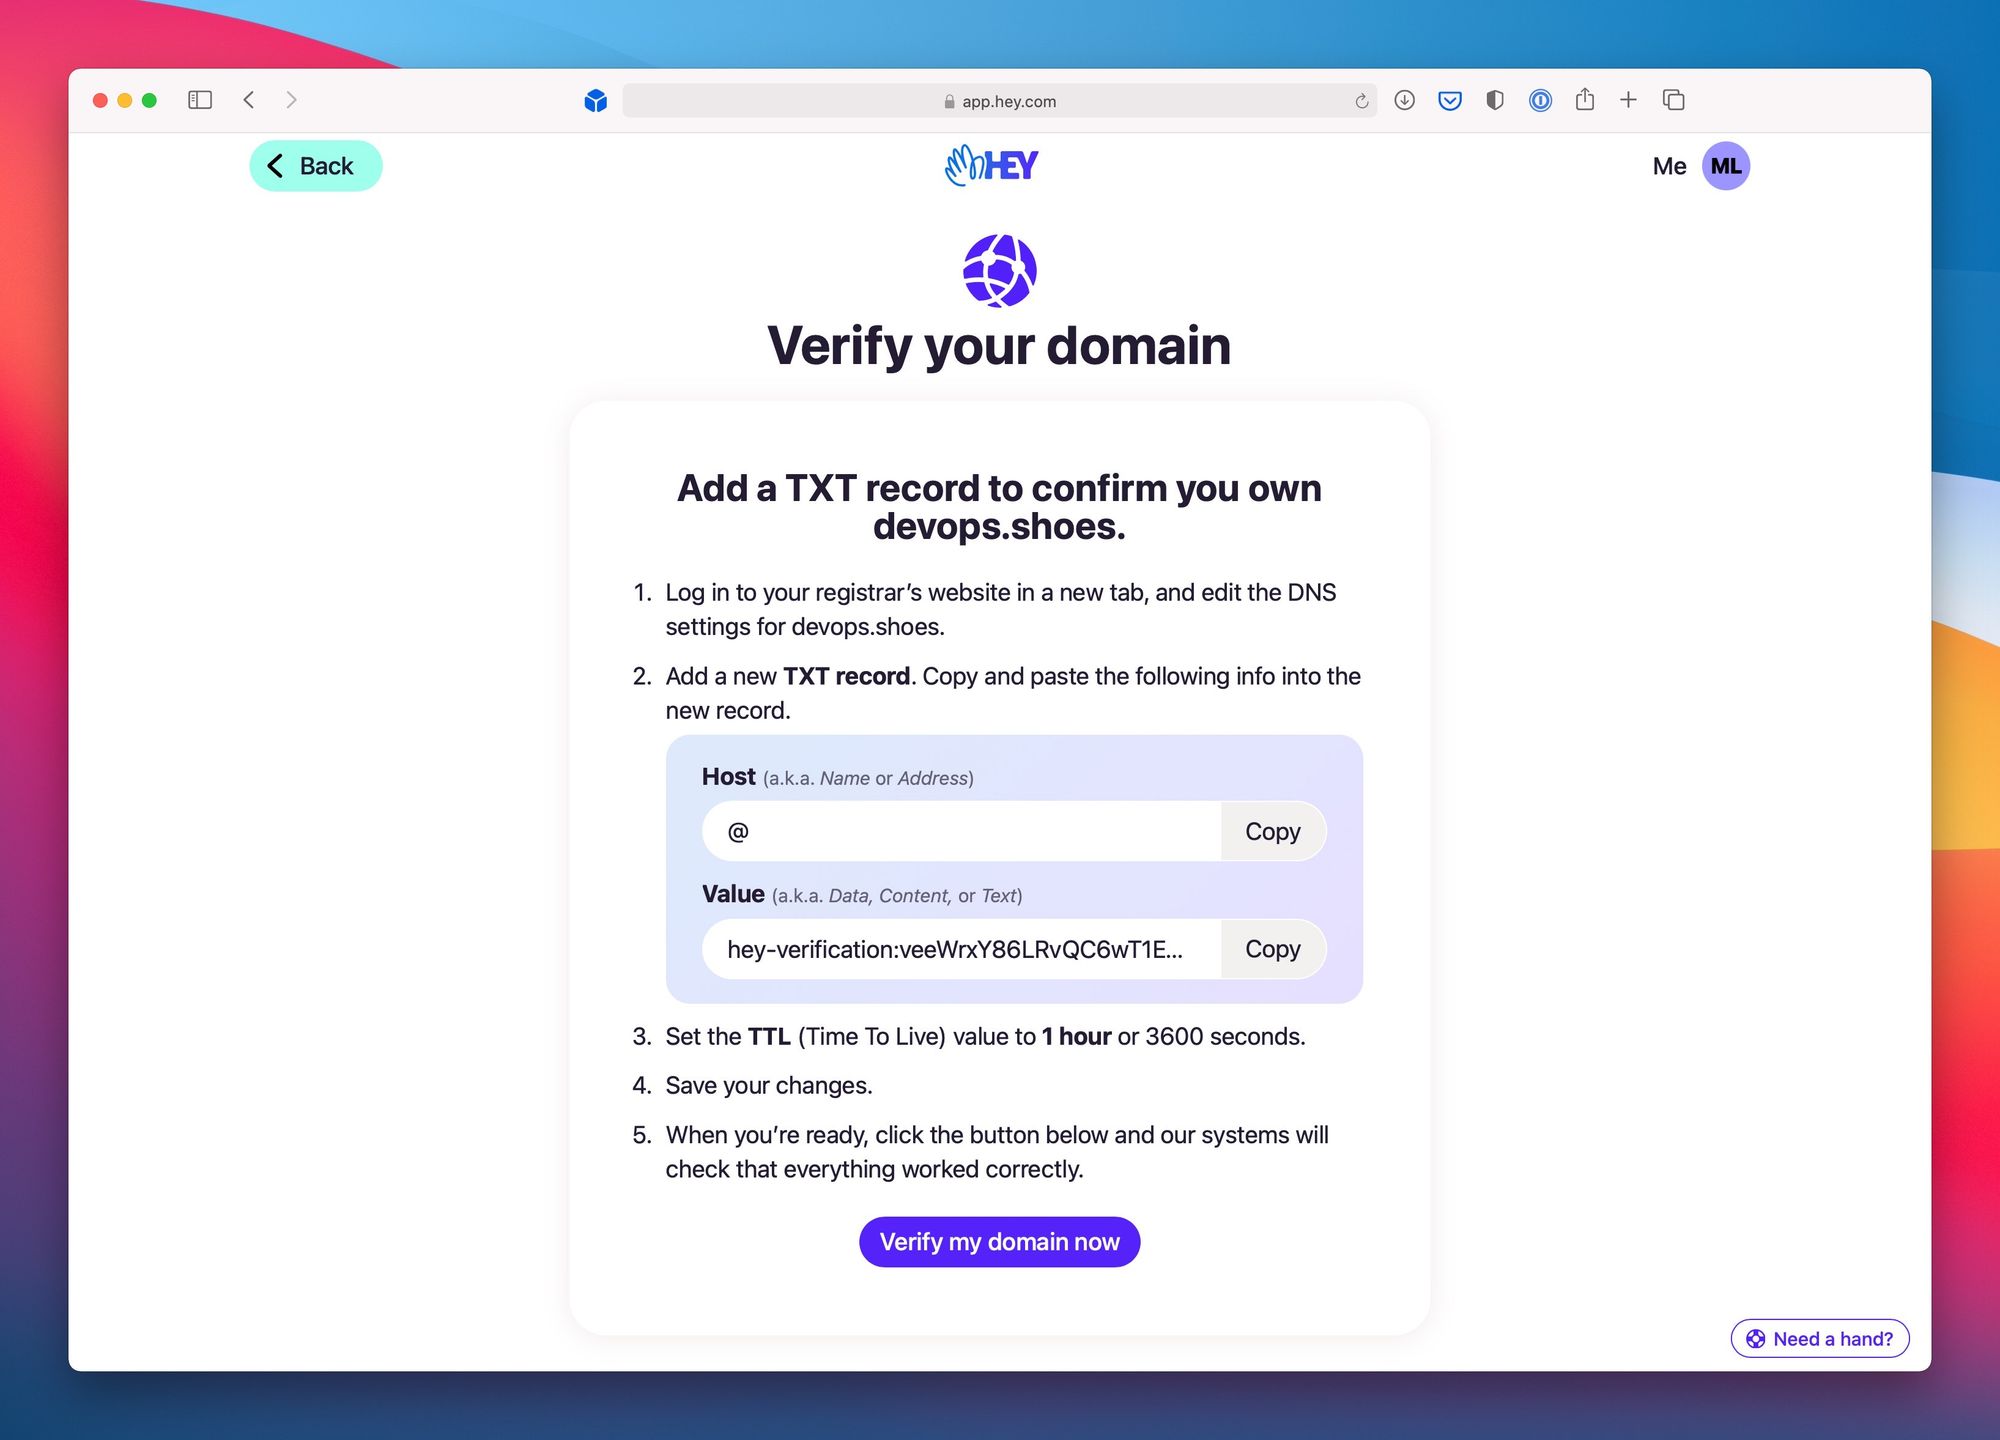Screen dimensions: 2000x1440
Task: Click the Copy button for Host field
Action: tap(1273, 830)
